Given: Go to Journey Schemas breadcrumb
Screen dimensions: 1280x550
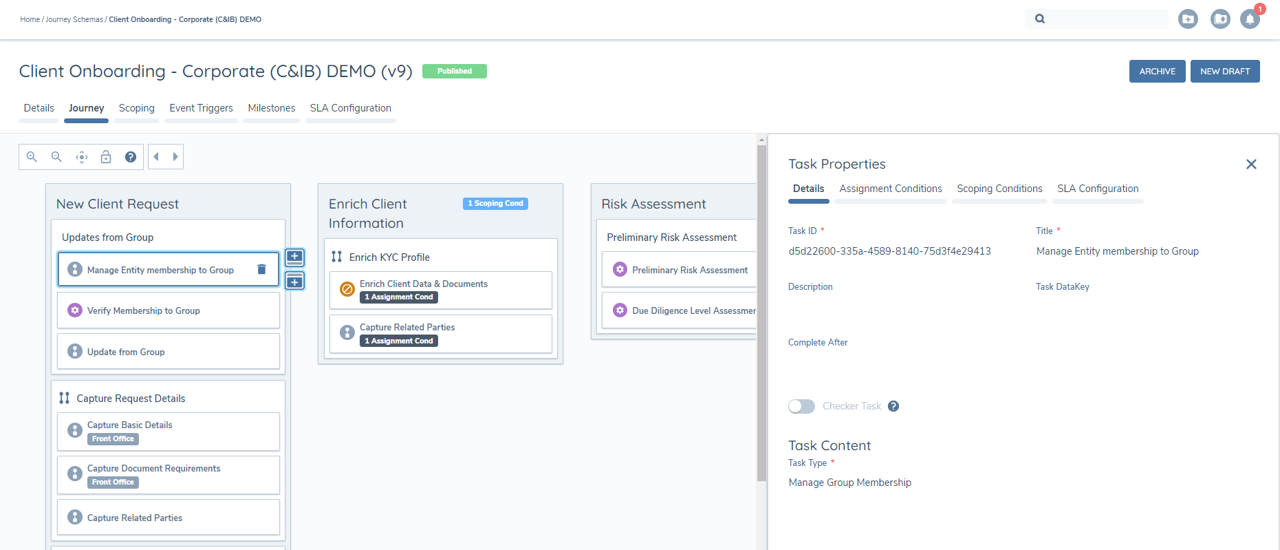Looking at the screenshot, I should tap(75, 19).
